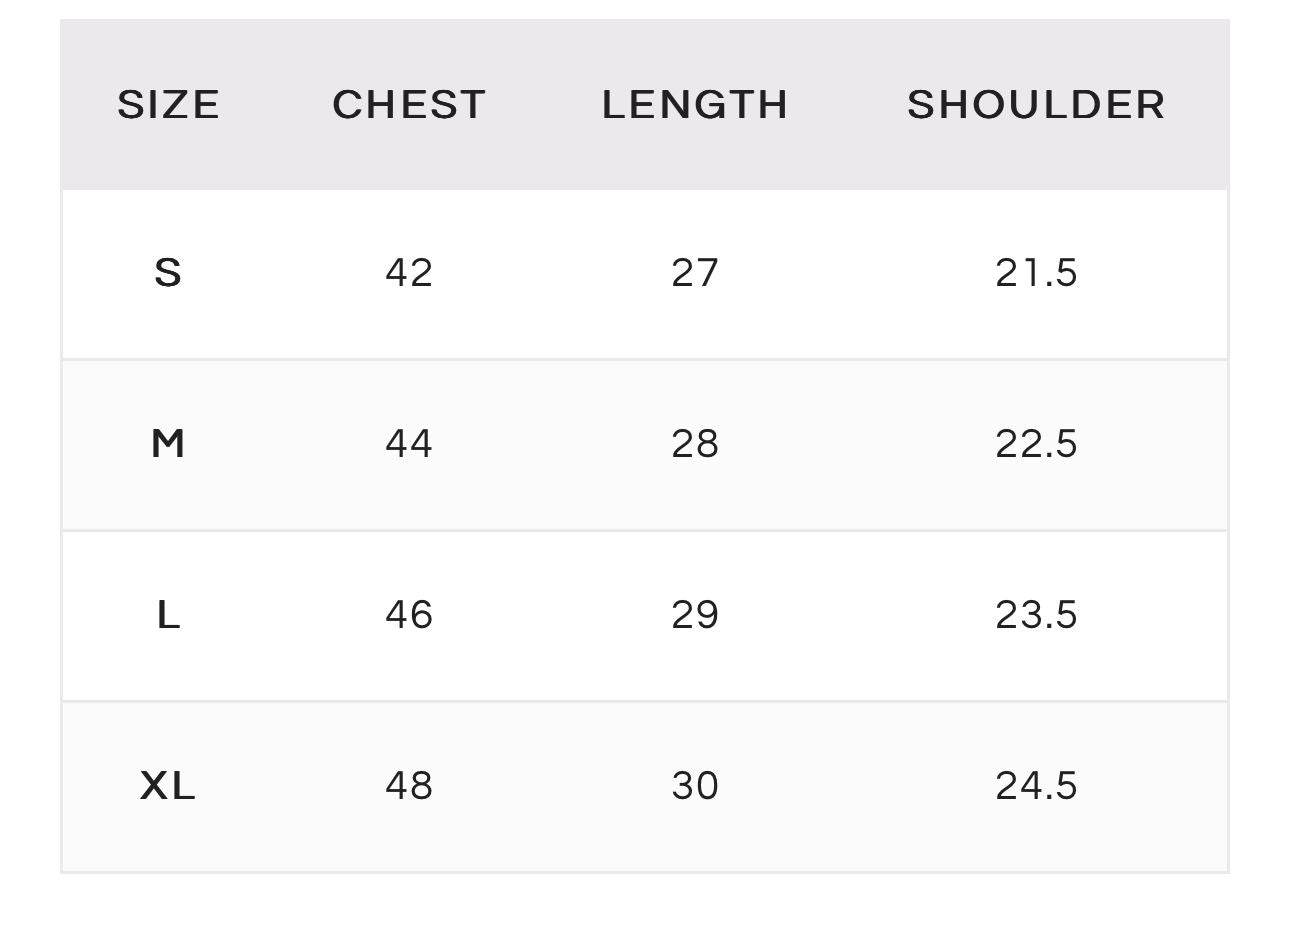The width and height of the screenshot is (1290, 933).
Task: Click the SHOULDER column header
Action: (1036, 105)
